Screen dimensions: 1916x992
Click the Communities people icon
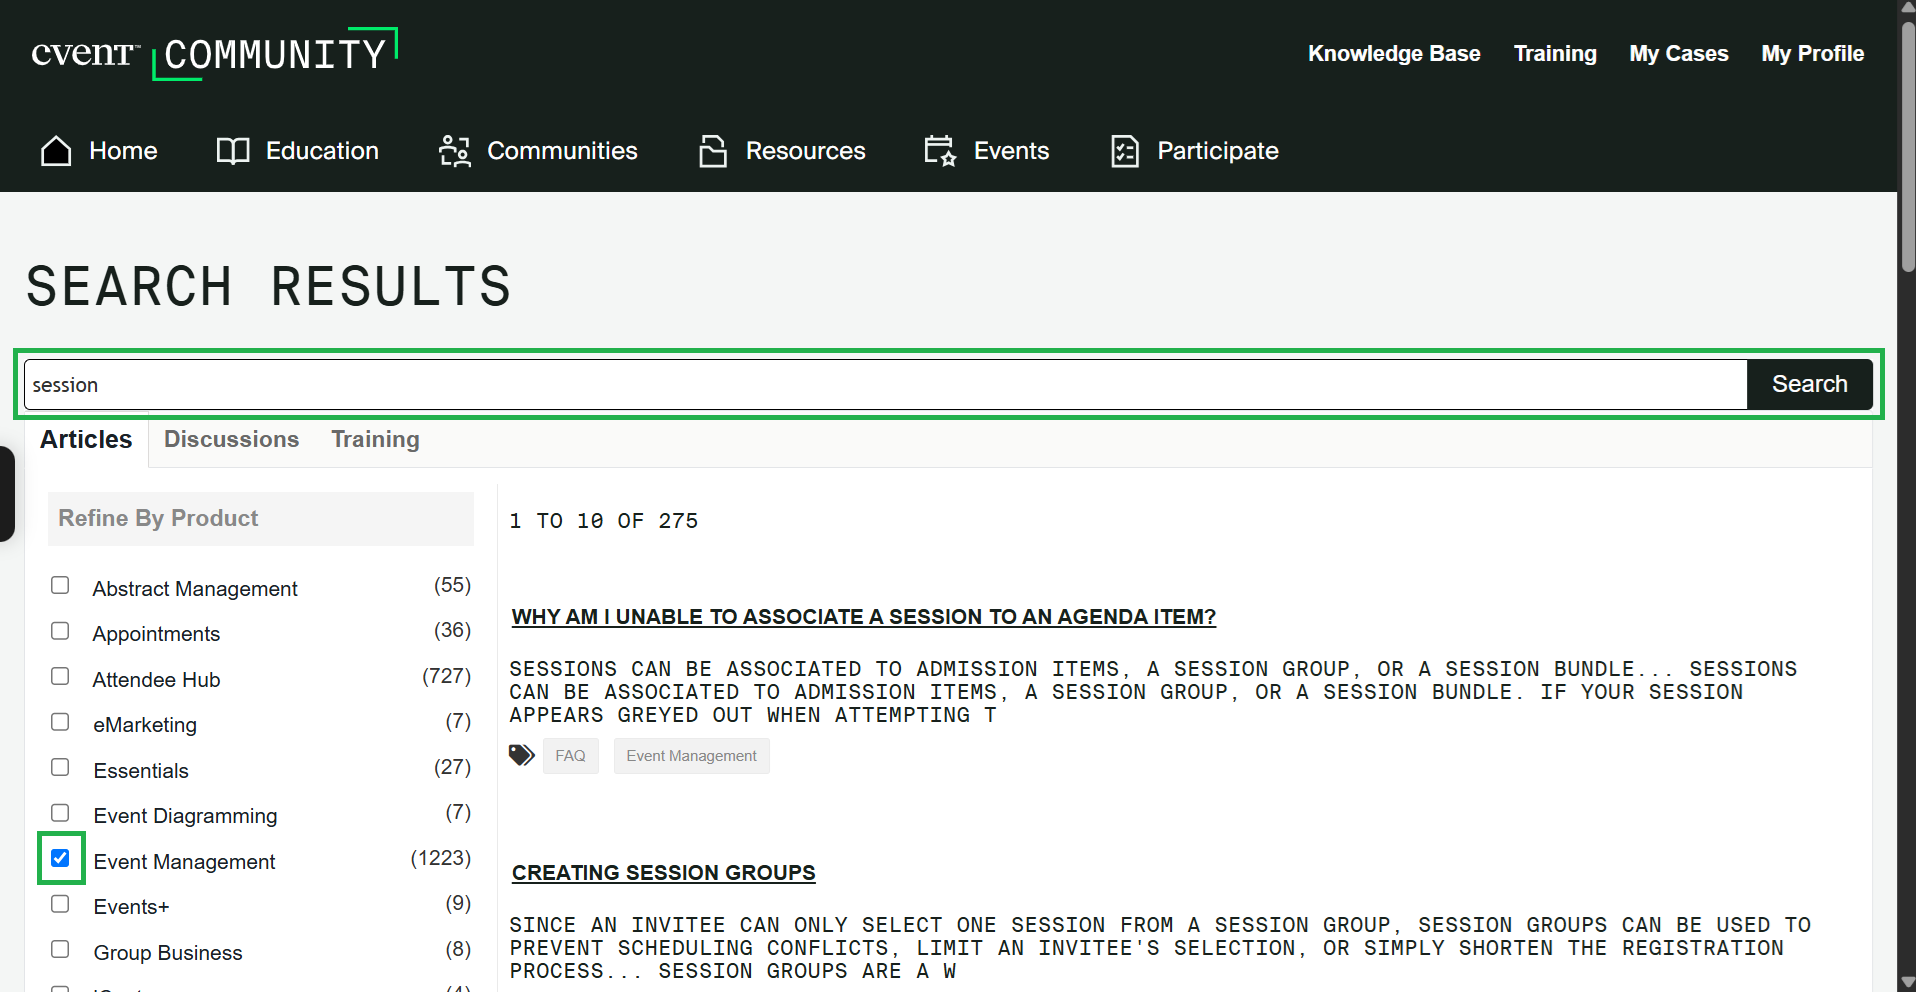coord(455,151)
